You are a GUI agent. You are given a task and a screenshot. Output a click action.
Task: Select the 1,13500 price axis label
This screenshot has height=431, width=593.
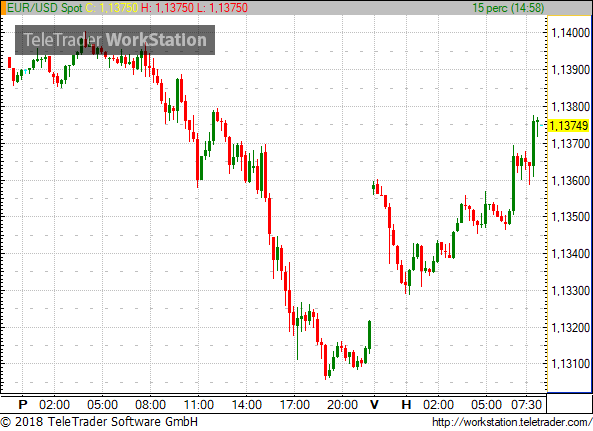[571, 217]
